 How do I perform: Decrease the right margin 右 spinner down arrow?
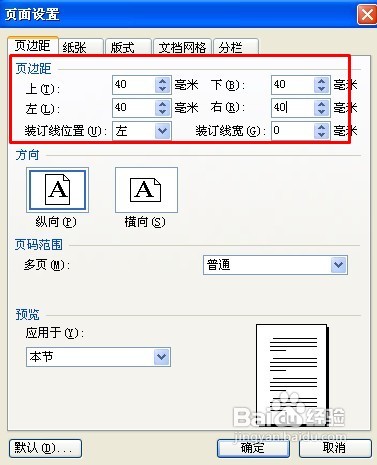[x=322, y=112]
